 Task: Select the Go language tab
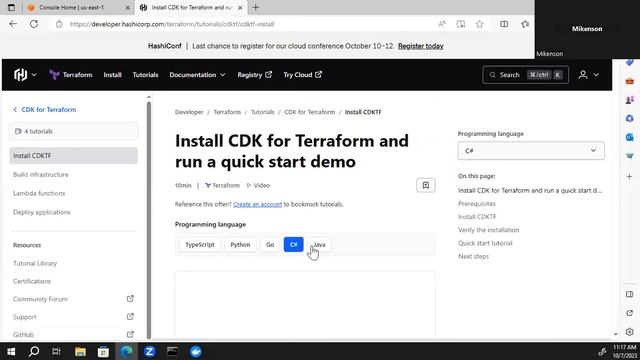[x=270, y=244]
